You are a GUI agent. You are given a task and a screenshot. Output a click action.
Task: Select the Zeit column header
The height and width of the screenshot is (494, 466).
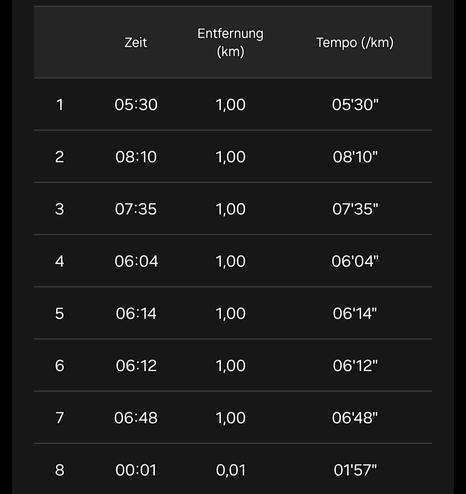click(x=136, y=43)
